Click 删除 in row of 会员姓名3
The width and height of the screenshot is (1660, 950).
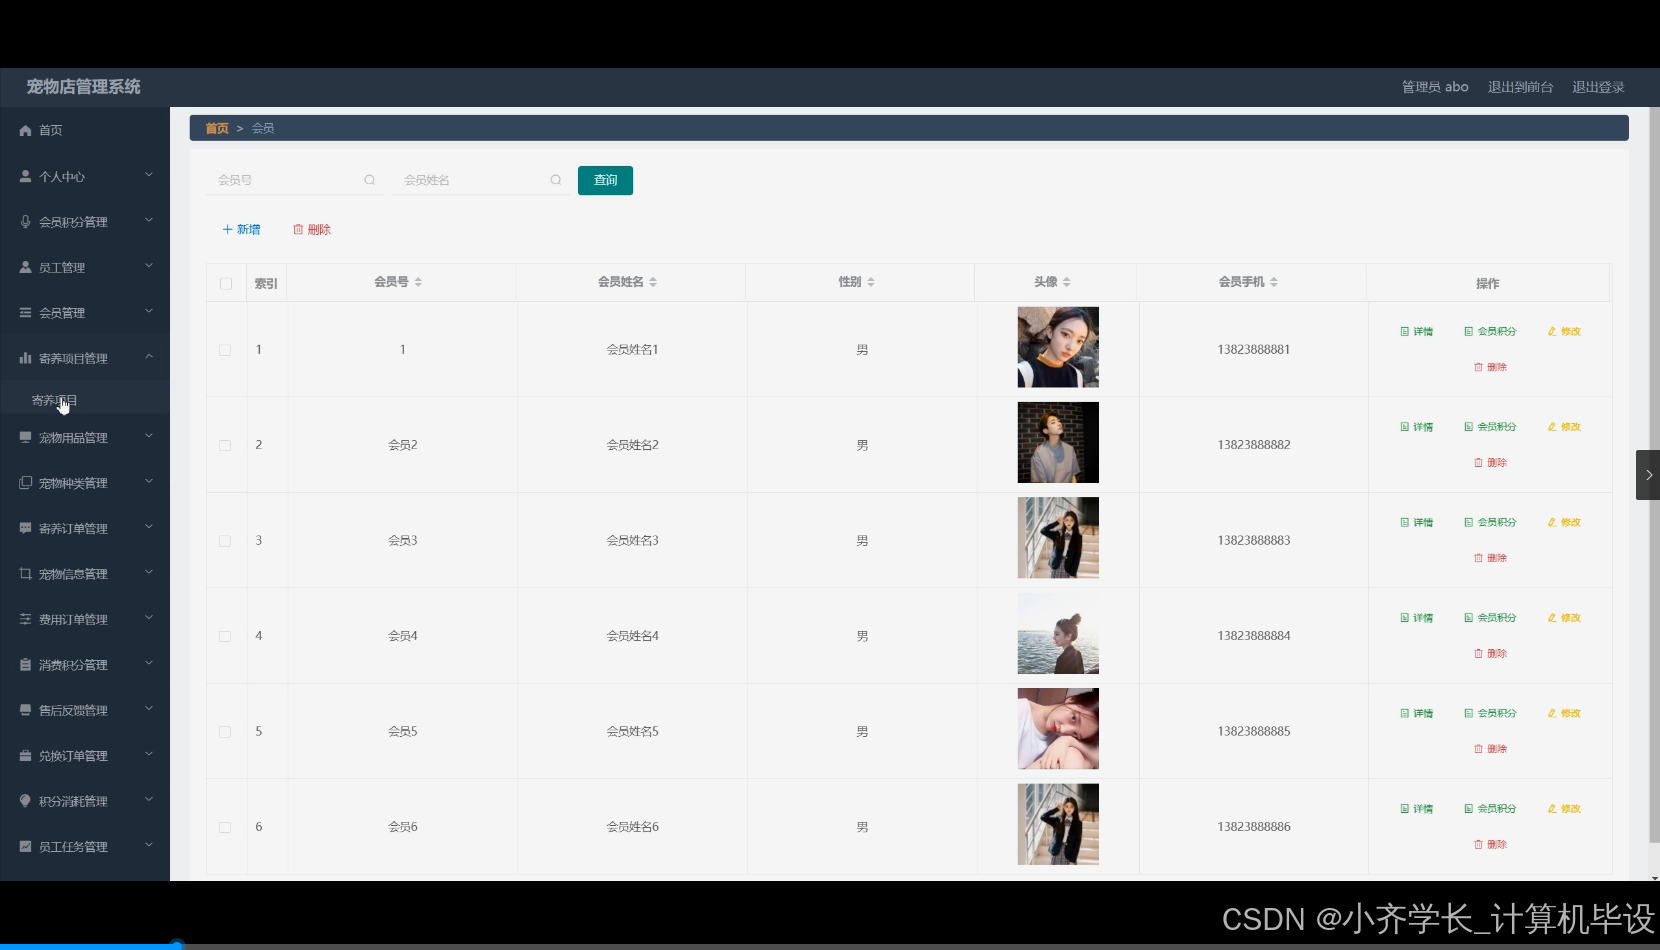click(x=1490, y=558)
